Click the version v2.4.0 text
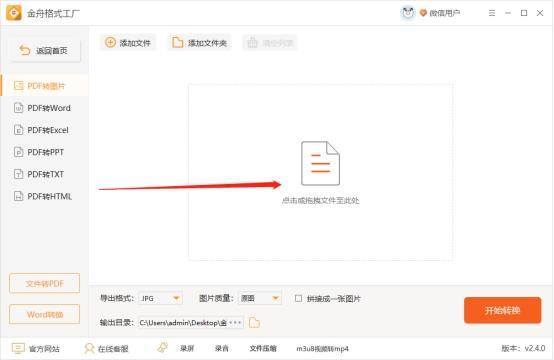This screenshot has height=360, width=554. (523, 348)
